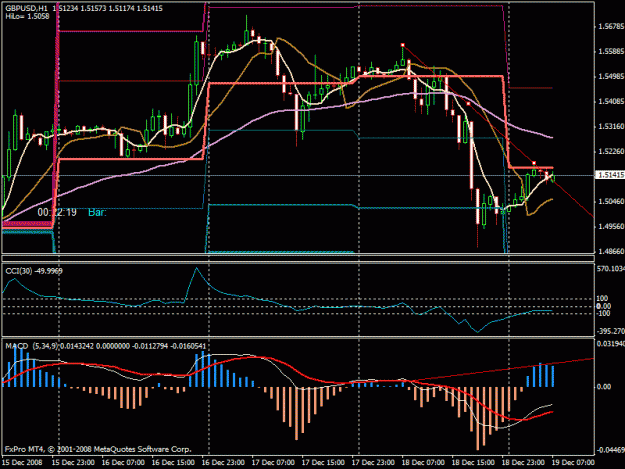
Task: Click the -395.270 CCI scale value
Action: click(x=611, y=331)
